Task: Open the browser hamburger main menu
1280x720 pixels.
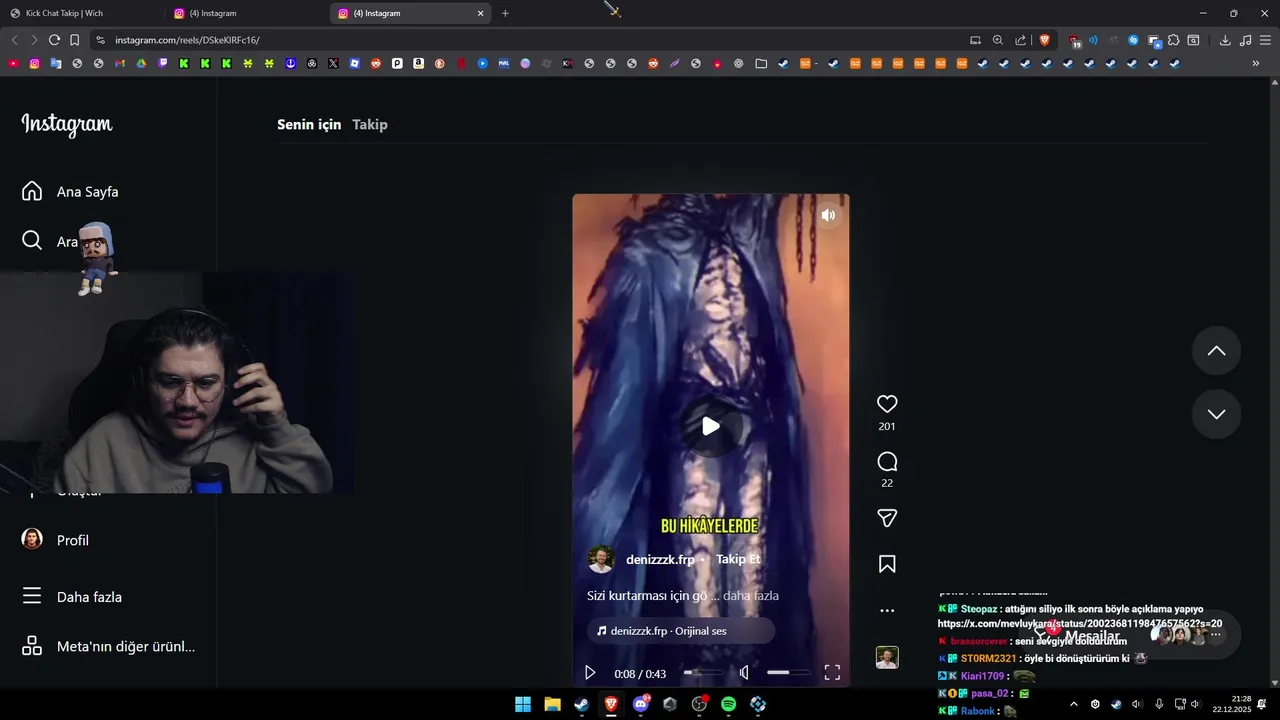Action: 1265,40
